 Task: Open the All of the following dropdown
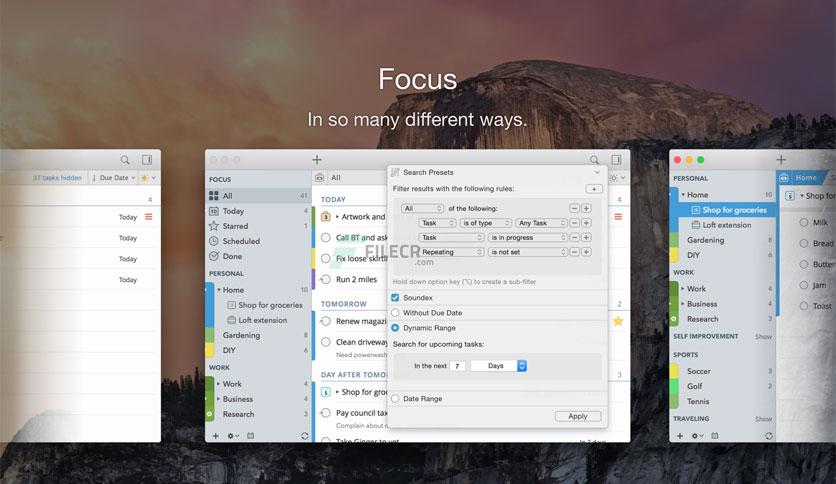(423, 208)
